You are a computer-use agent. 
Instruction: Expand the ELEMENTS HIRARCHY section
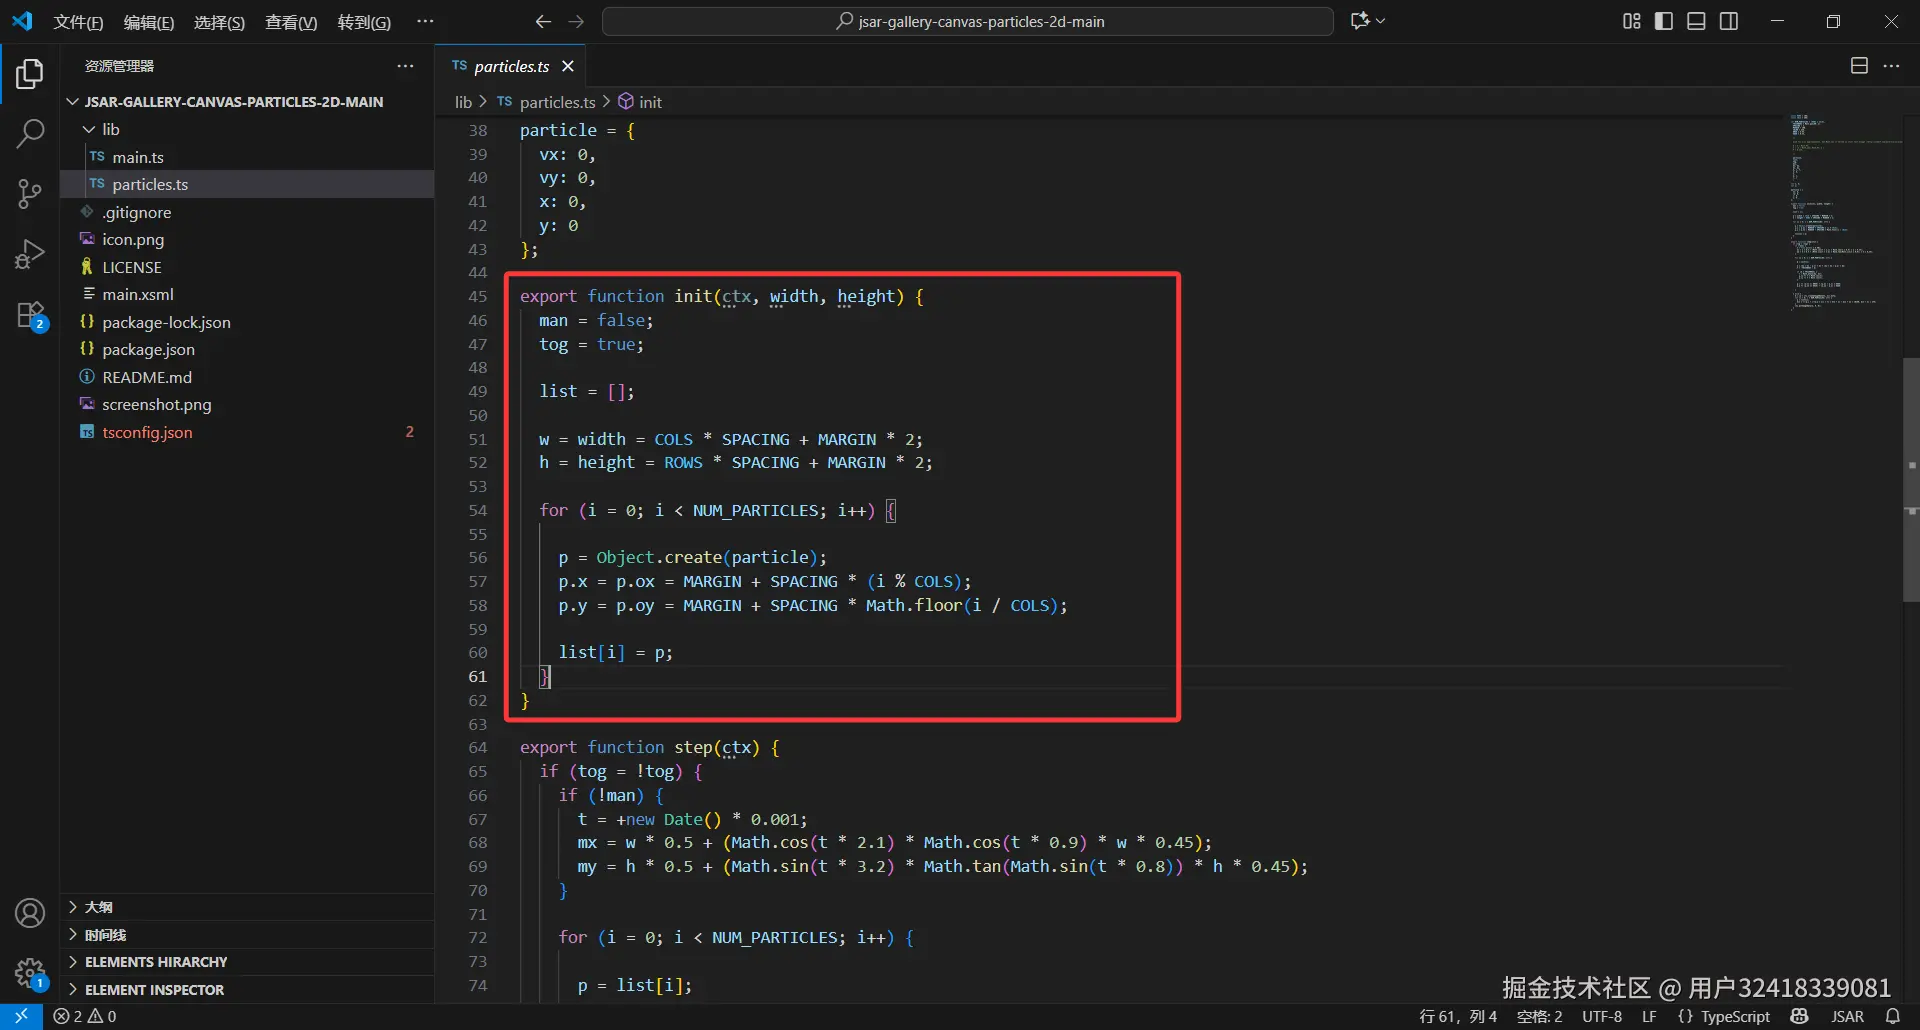click(x=155, y=962)
